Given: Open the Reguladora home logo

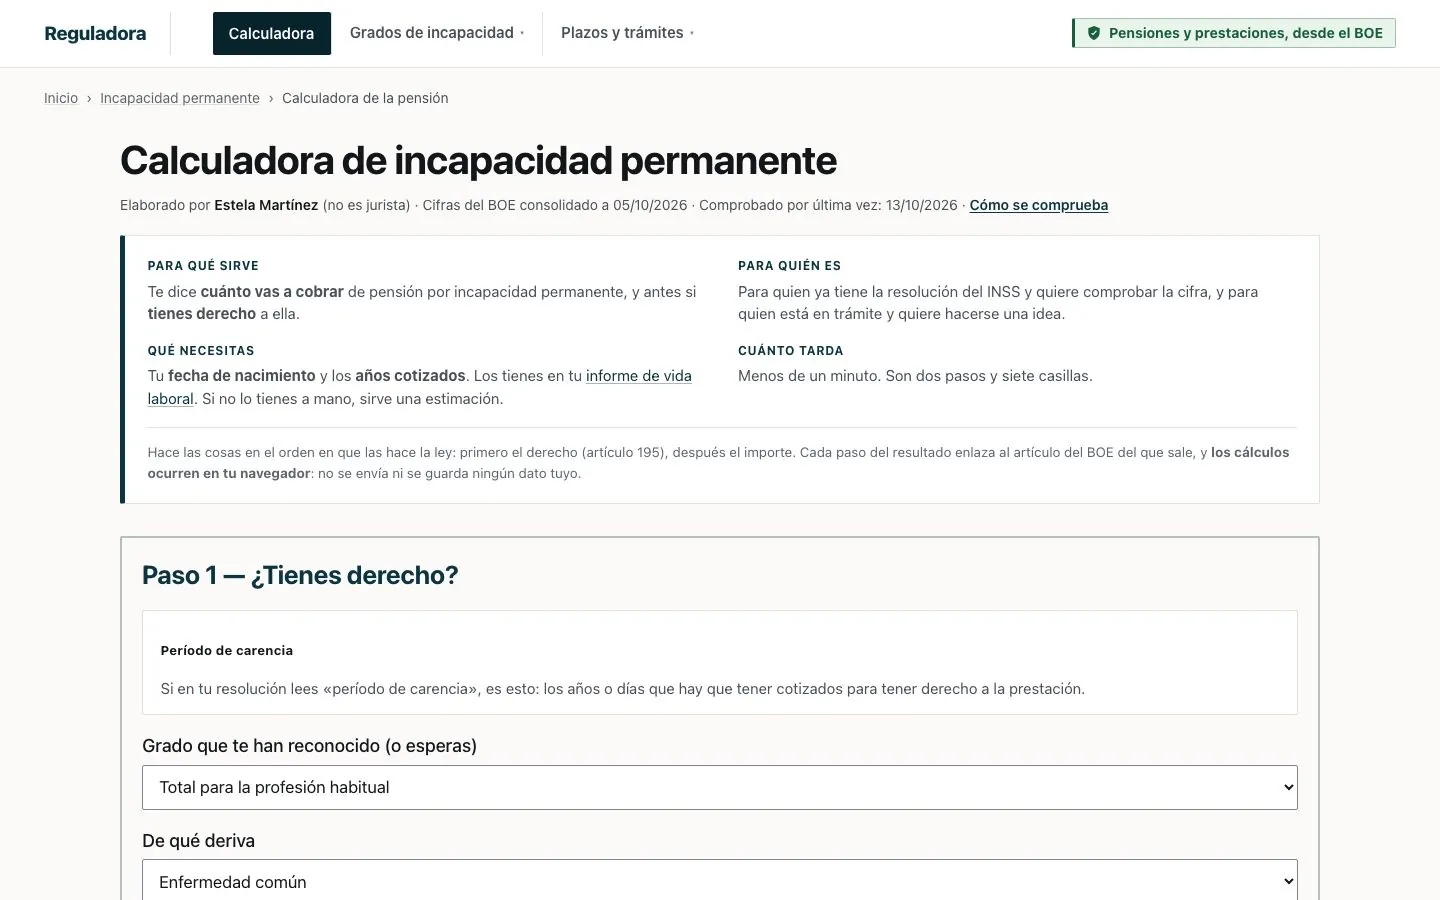Looking at the screenshot, I should [x=95, y=33].
